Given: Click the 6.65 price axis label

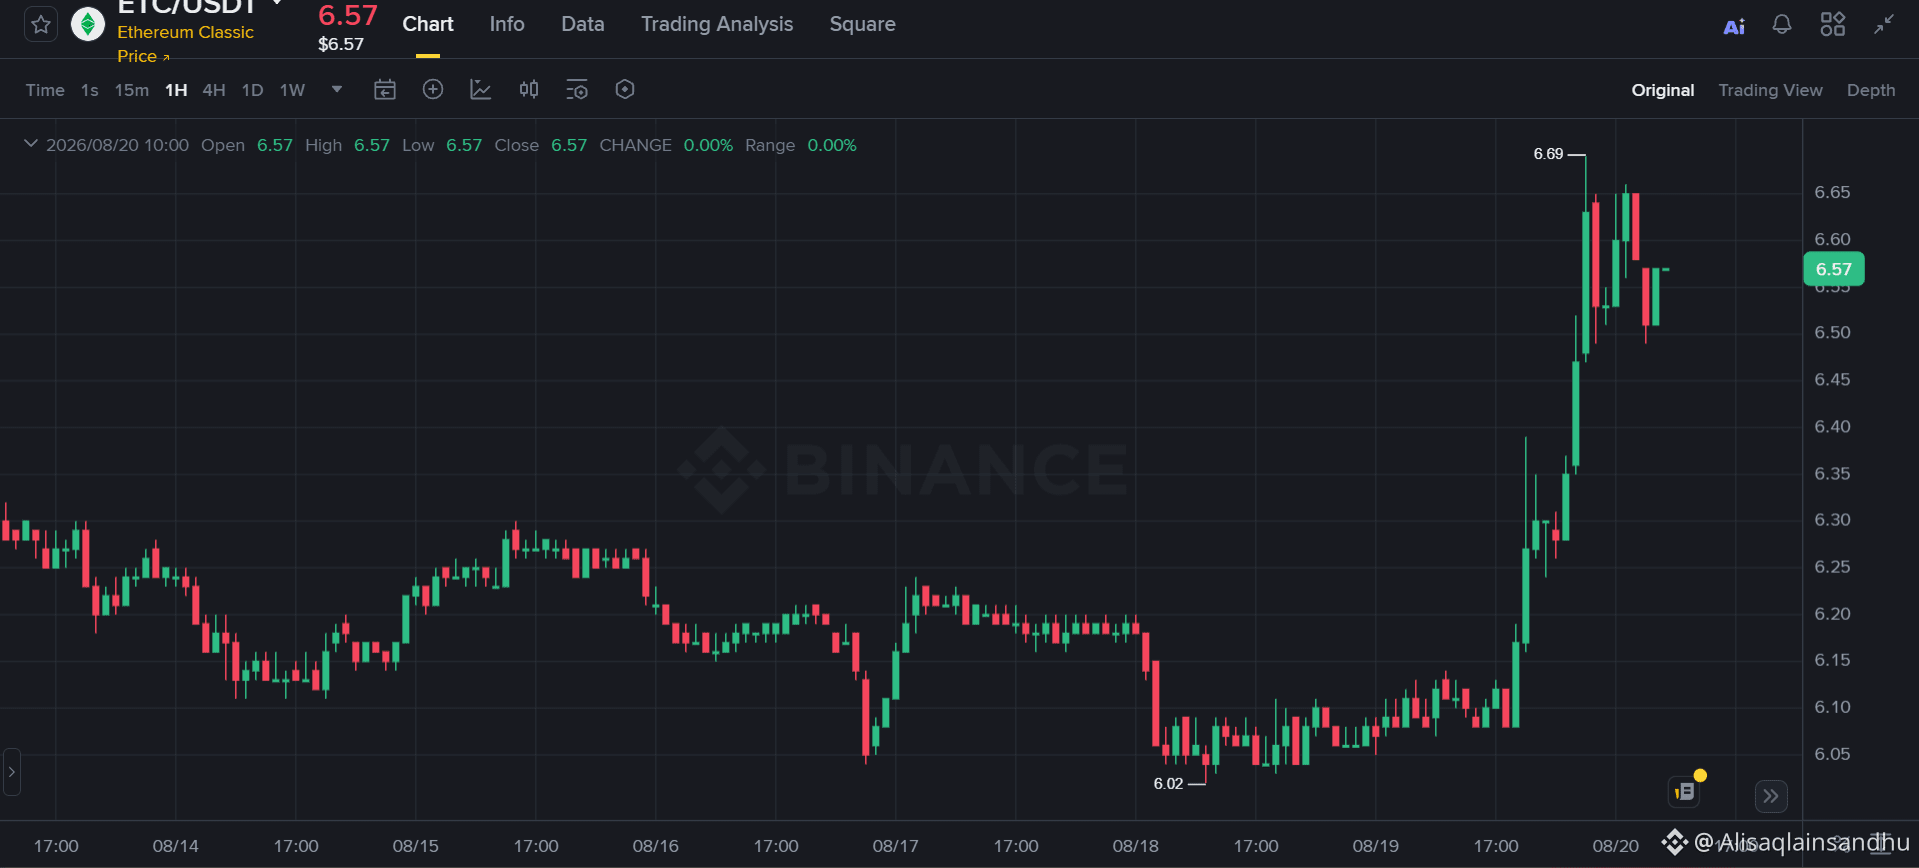Looking at the screenshot, I should tap(1832, 192).
